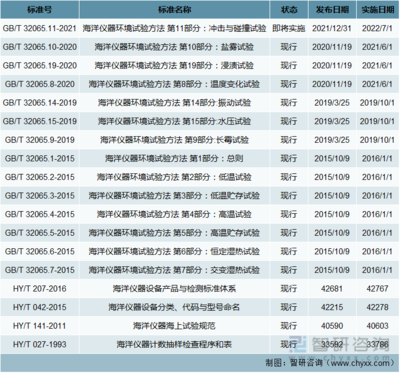Click the name ending 第5部分：高温贮存试验

pyautogui.click(x=174, y=233)
